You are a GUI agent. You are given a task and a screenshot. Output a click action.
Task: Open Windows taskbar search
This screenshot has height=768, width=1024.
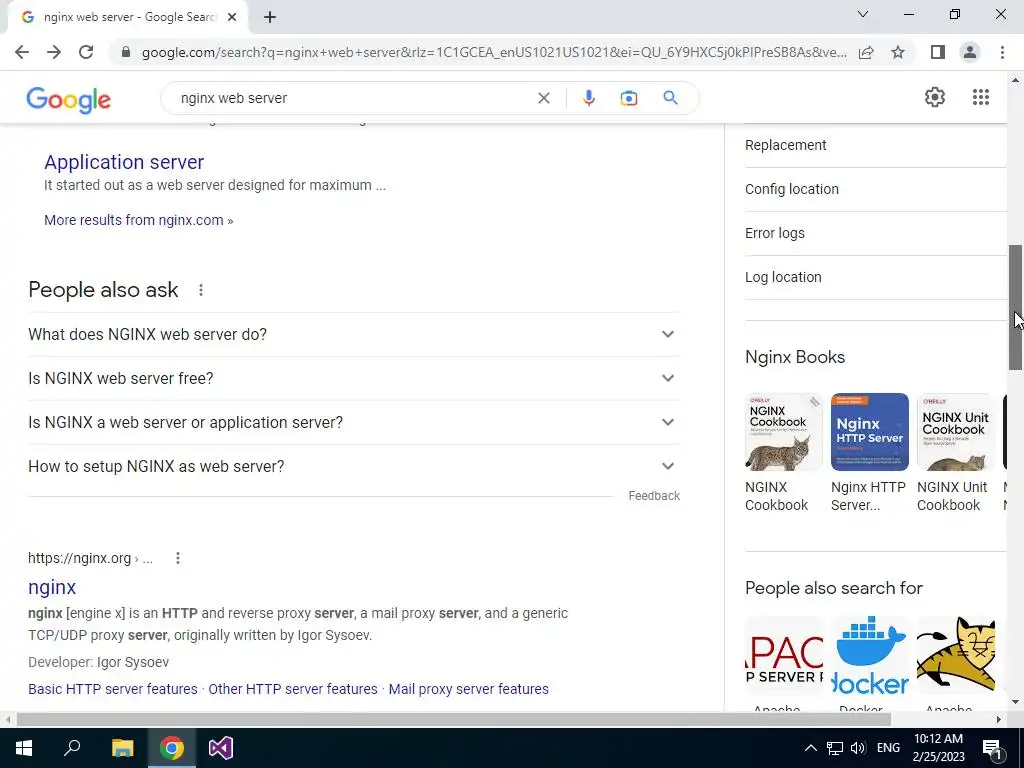[72, 748]
